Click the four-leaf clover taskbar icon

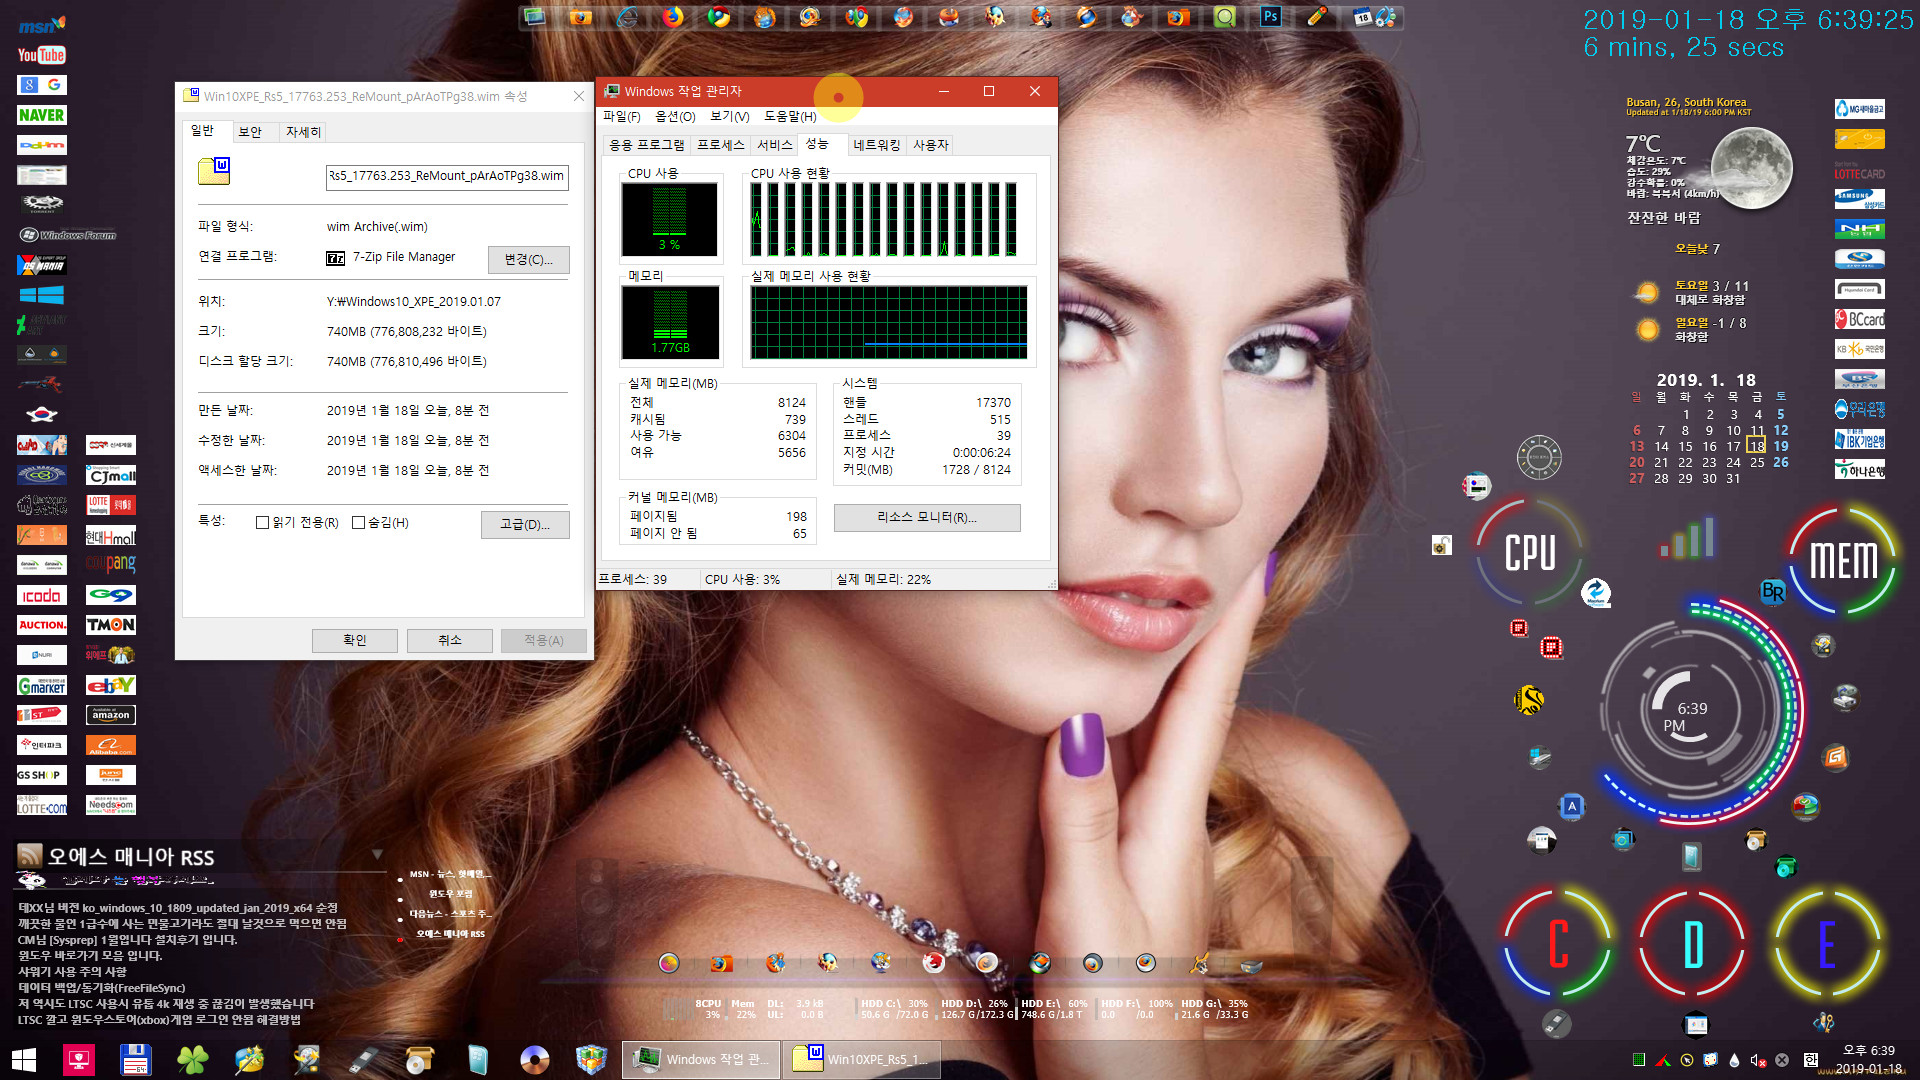tap(192, 1059)
